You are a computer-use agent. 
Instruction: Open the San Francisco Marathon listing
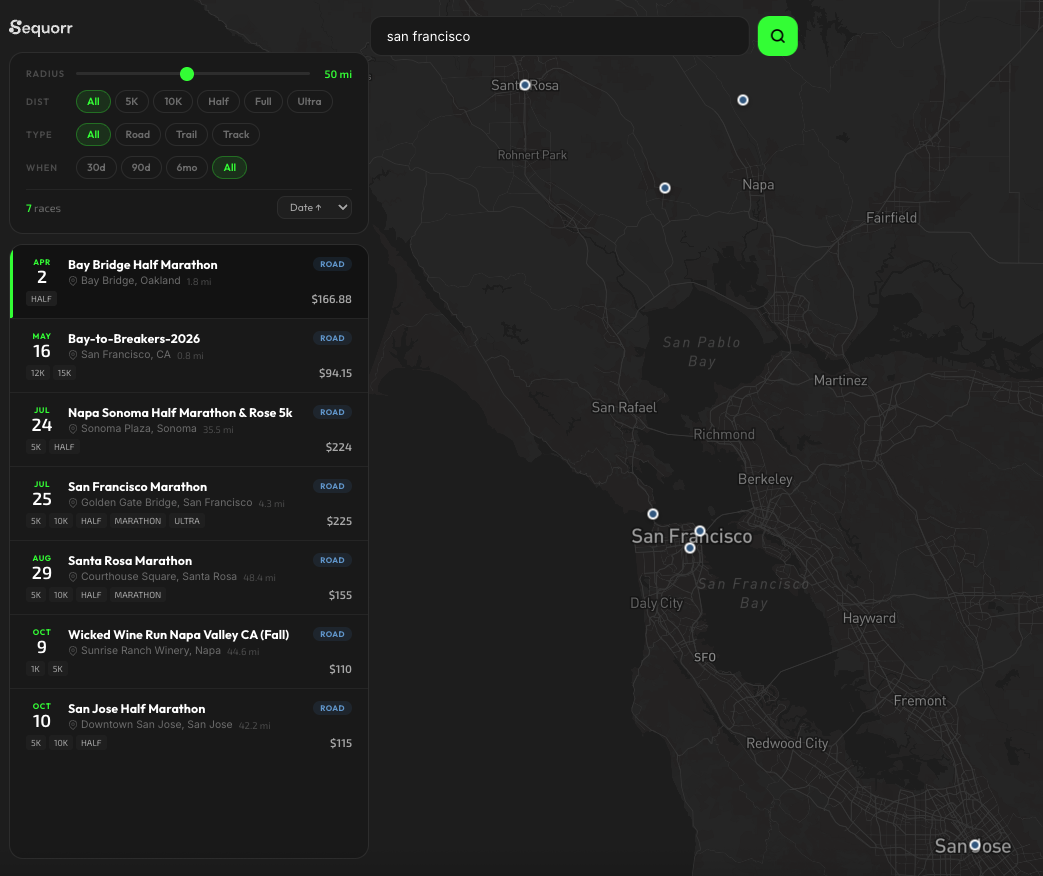(189, 504)
